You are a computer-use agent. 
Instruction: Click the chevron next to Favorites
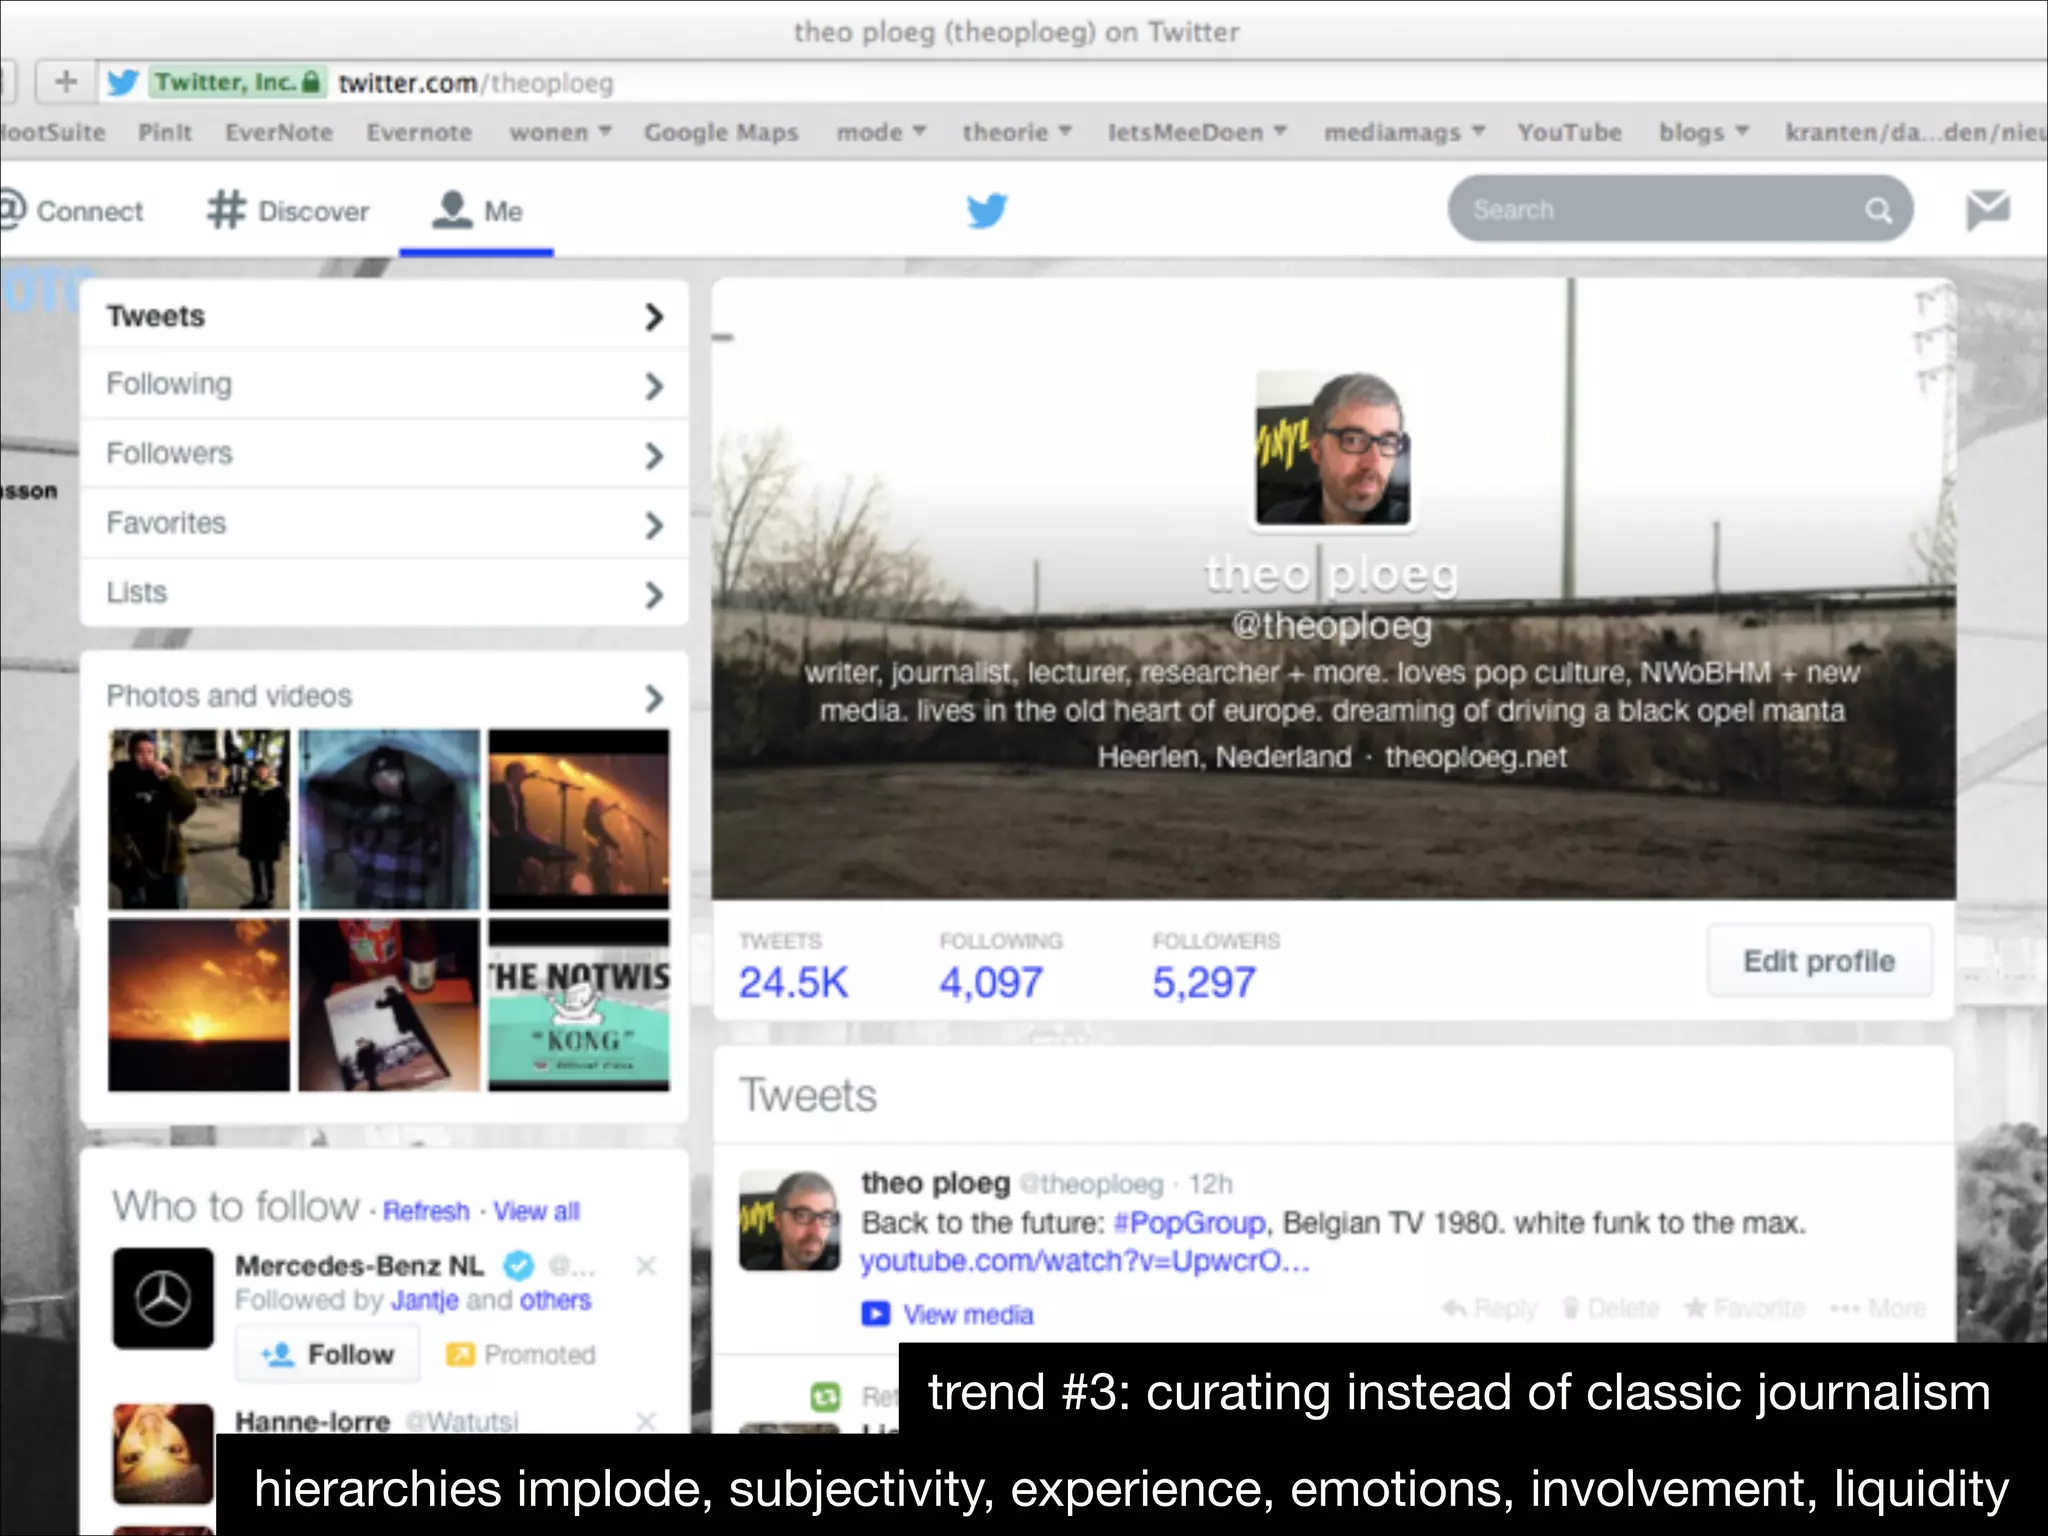(x=654, y=525)
